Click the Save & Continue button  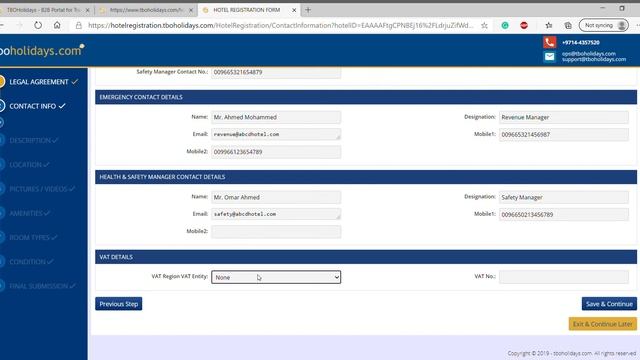(x=609, y=304)
